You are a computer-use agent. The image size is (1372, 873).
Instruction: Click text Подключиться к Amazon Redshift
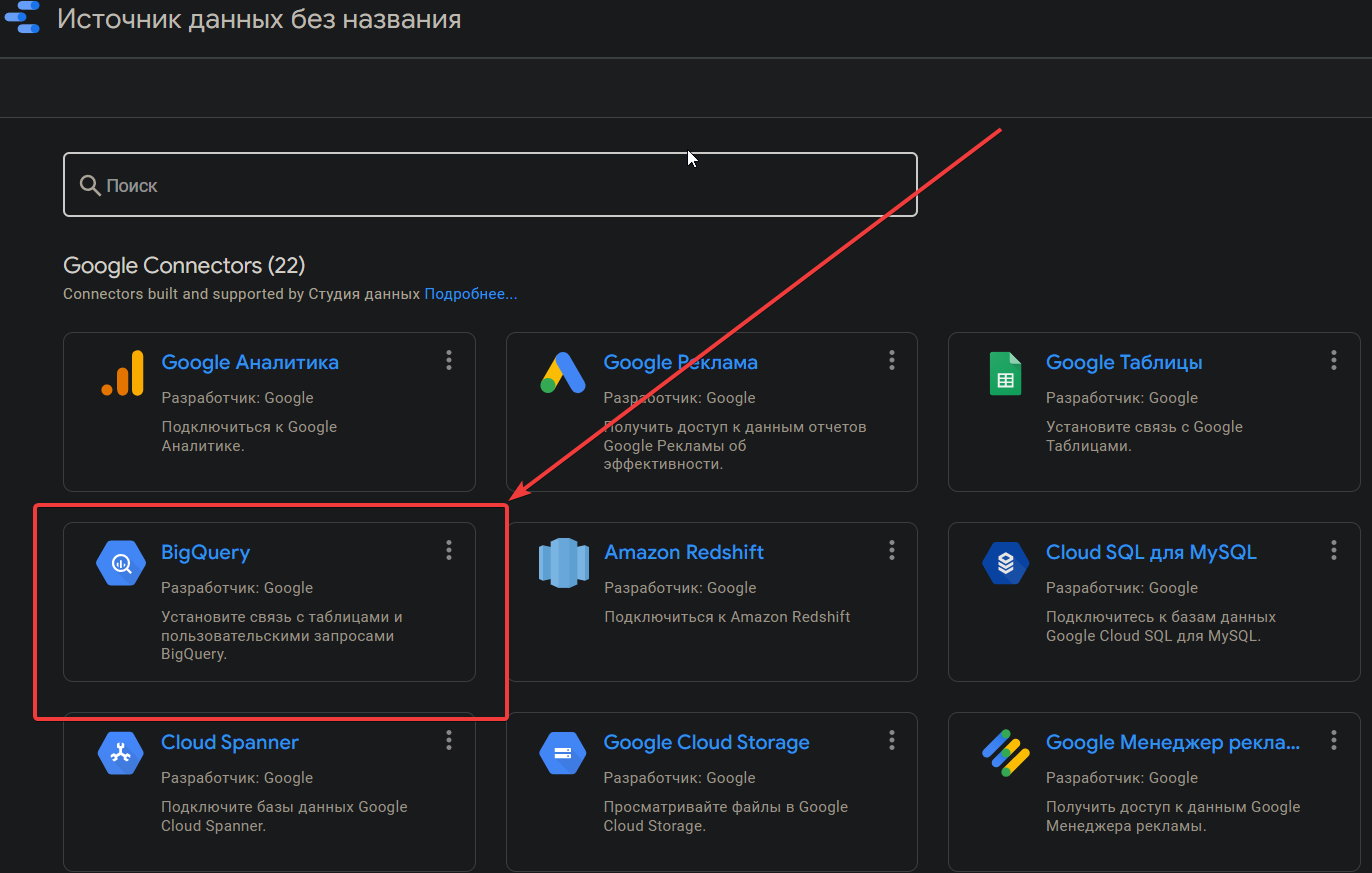click(727, 617)
